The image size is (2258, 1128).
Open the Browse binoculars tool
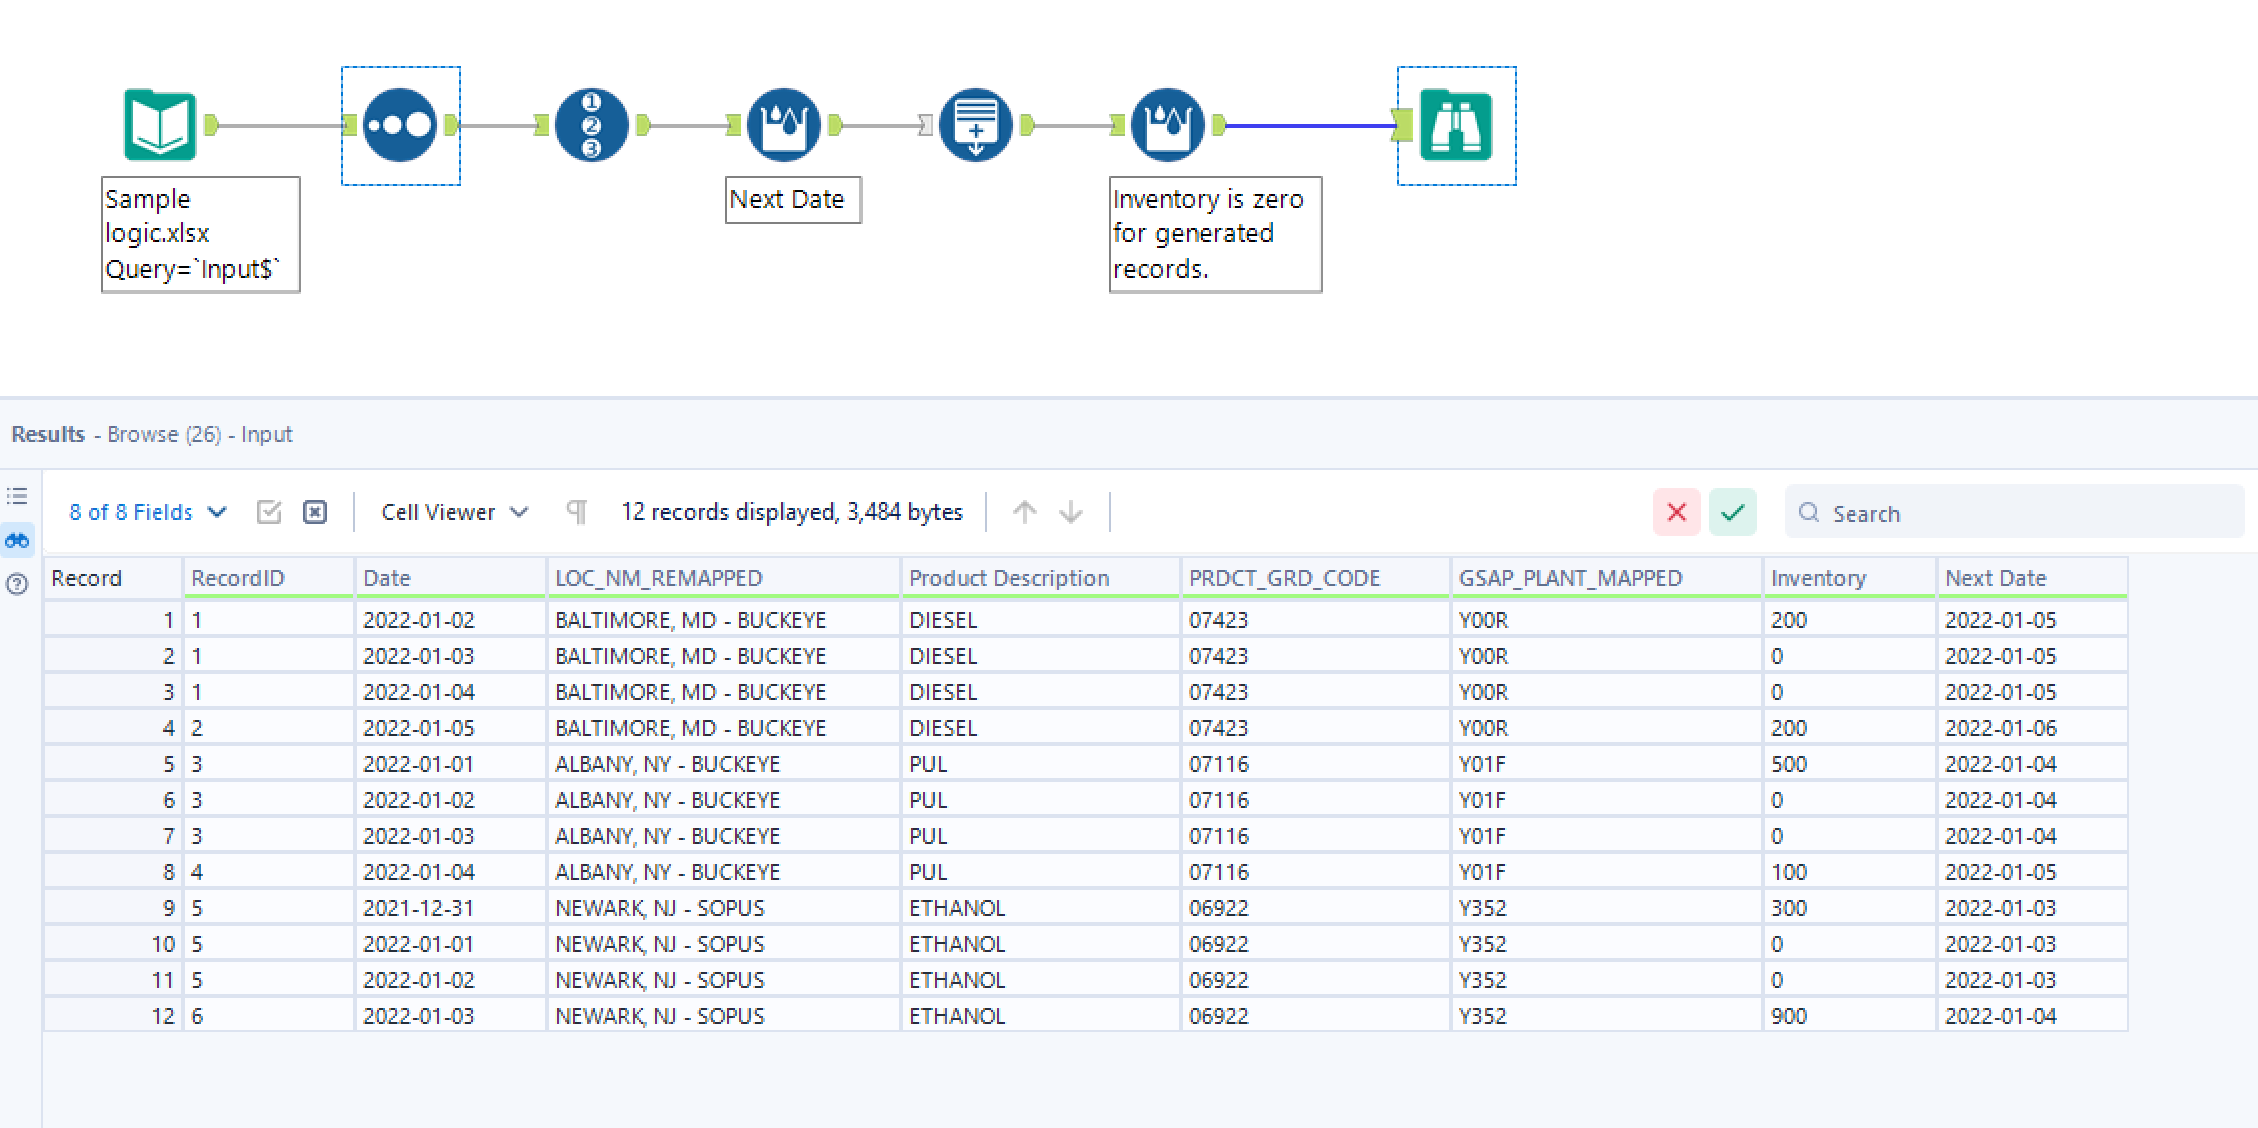click(1456, 126)
